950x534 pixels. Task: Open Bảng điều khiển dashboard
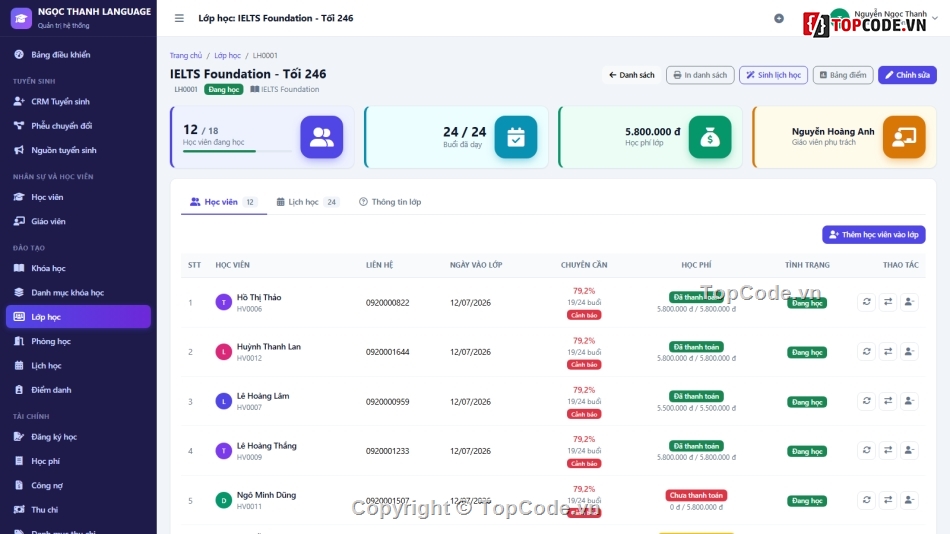[78, 55]
